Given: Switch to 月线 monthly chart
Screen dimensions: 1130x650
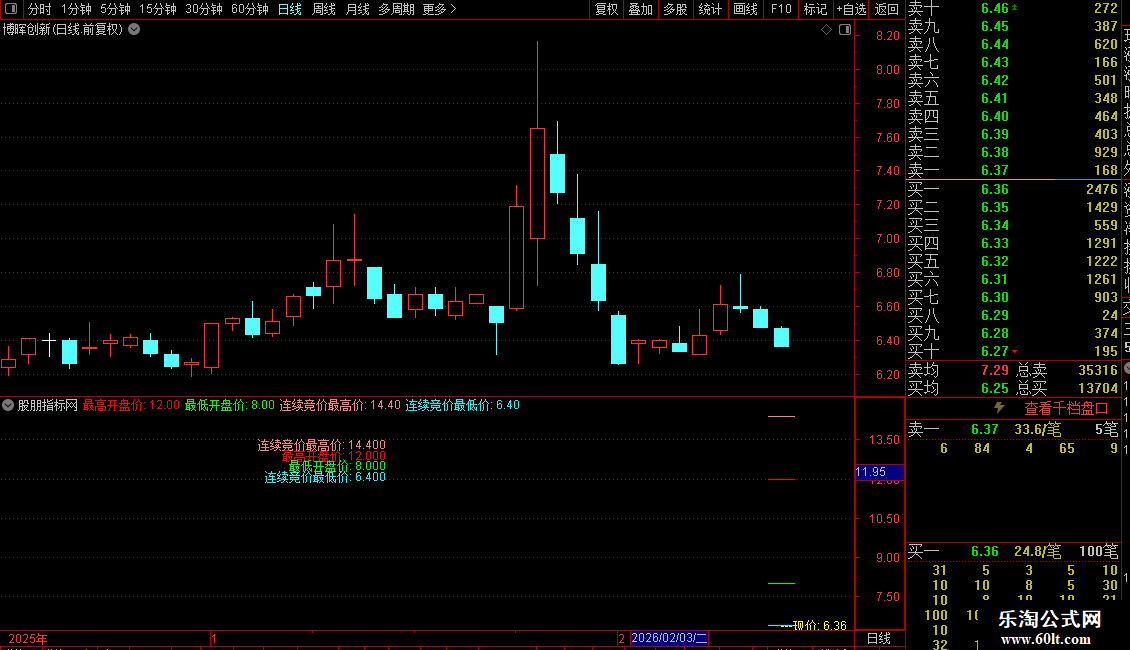Looking at the screenshot, I should (357, 9).
